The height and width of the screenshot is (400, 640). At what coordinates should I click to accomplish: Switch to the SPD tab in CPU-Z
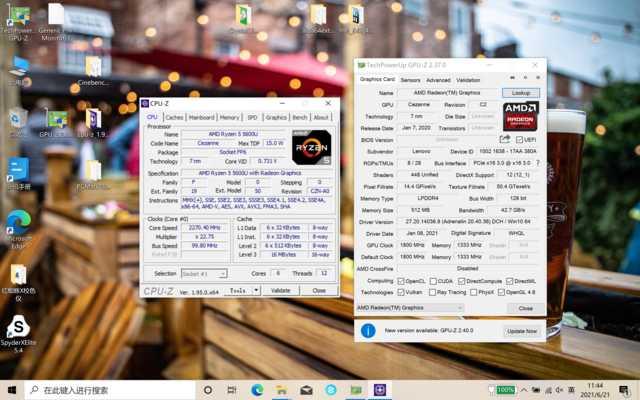click(x=253, y=118)
